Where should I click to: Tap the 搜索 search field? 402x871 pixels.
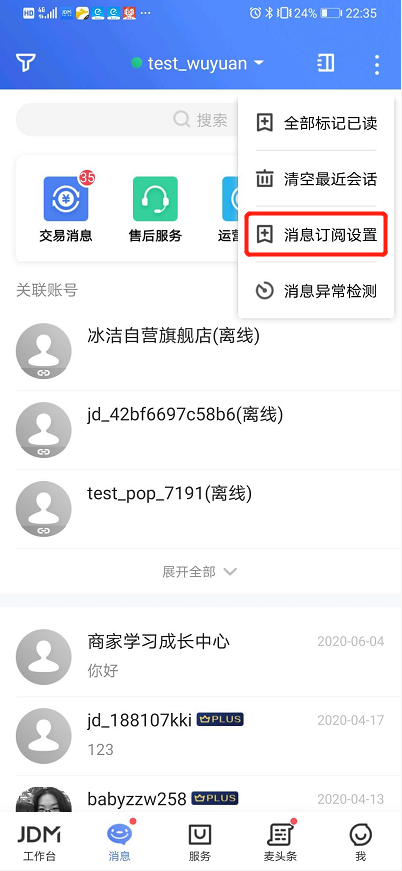[x=129, y=119]
